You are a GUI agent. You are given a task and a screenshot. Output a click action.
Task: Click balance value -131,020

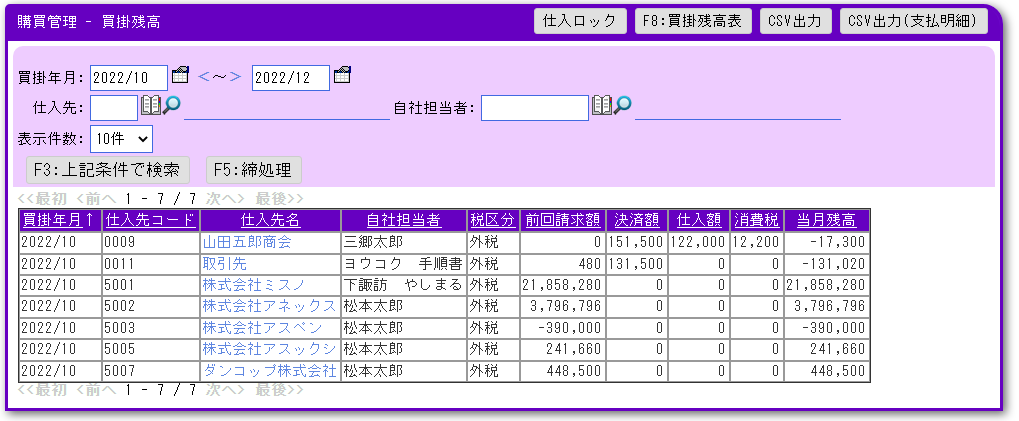pos(833,264)
